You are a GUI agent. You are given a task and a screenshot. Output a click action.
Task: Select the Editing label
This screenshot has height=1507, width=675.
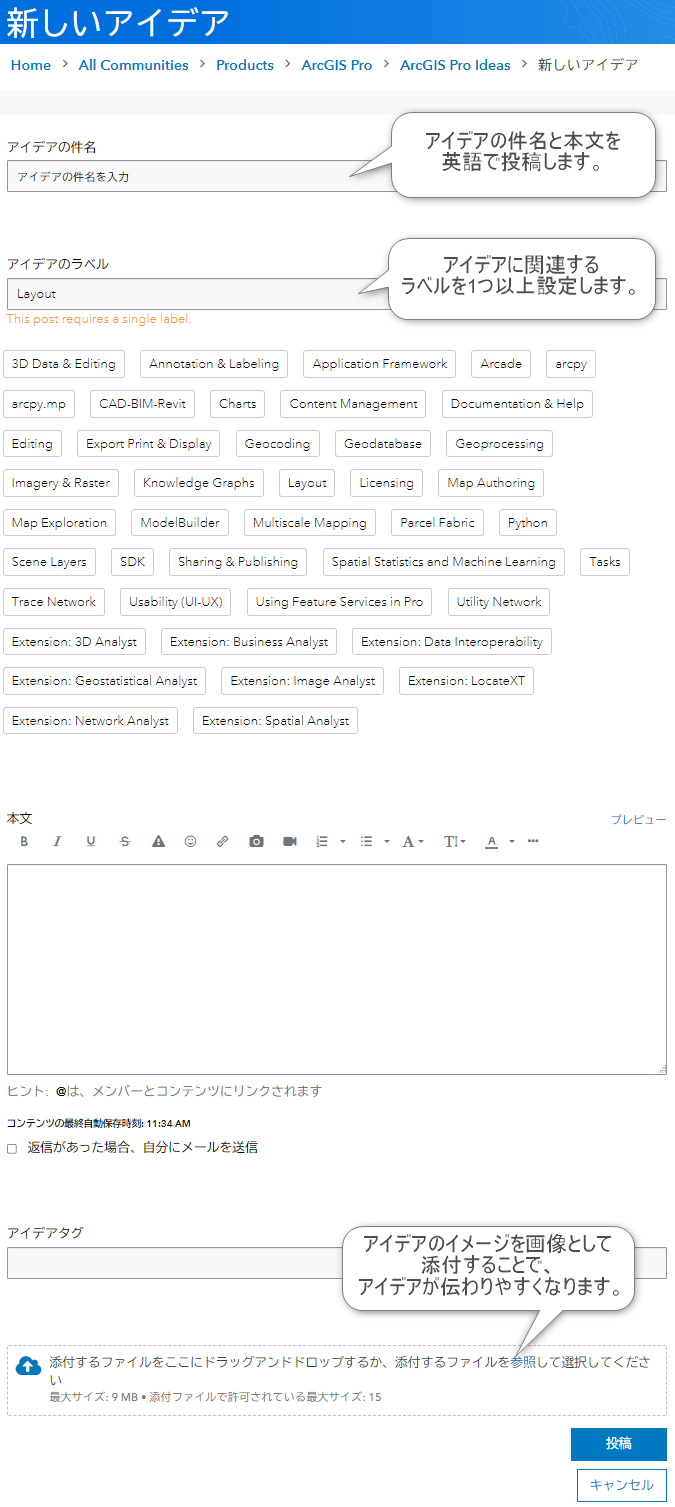32,443
